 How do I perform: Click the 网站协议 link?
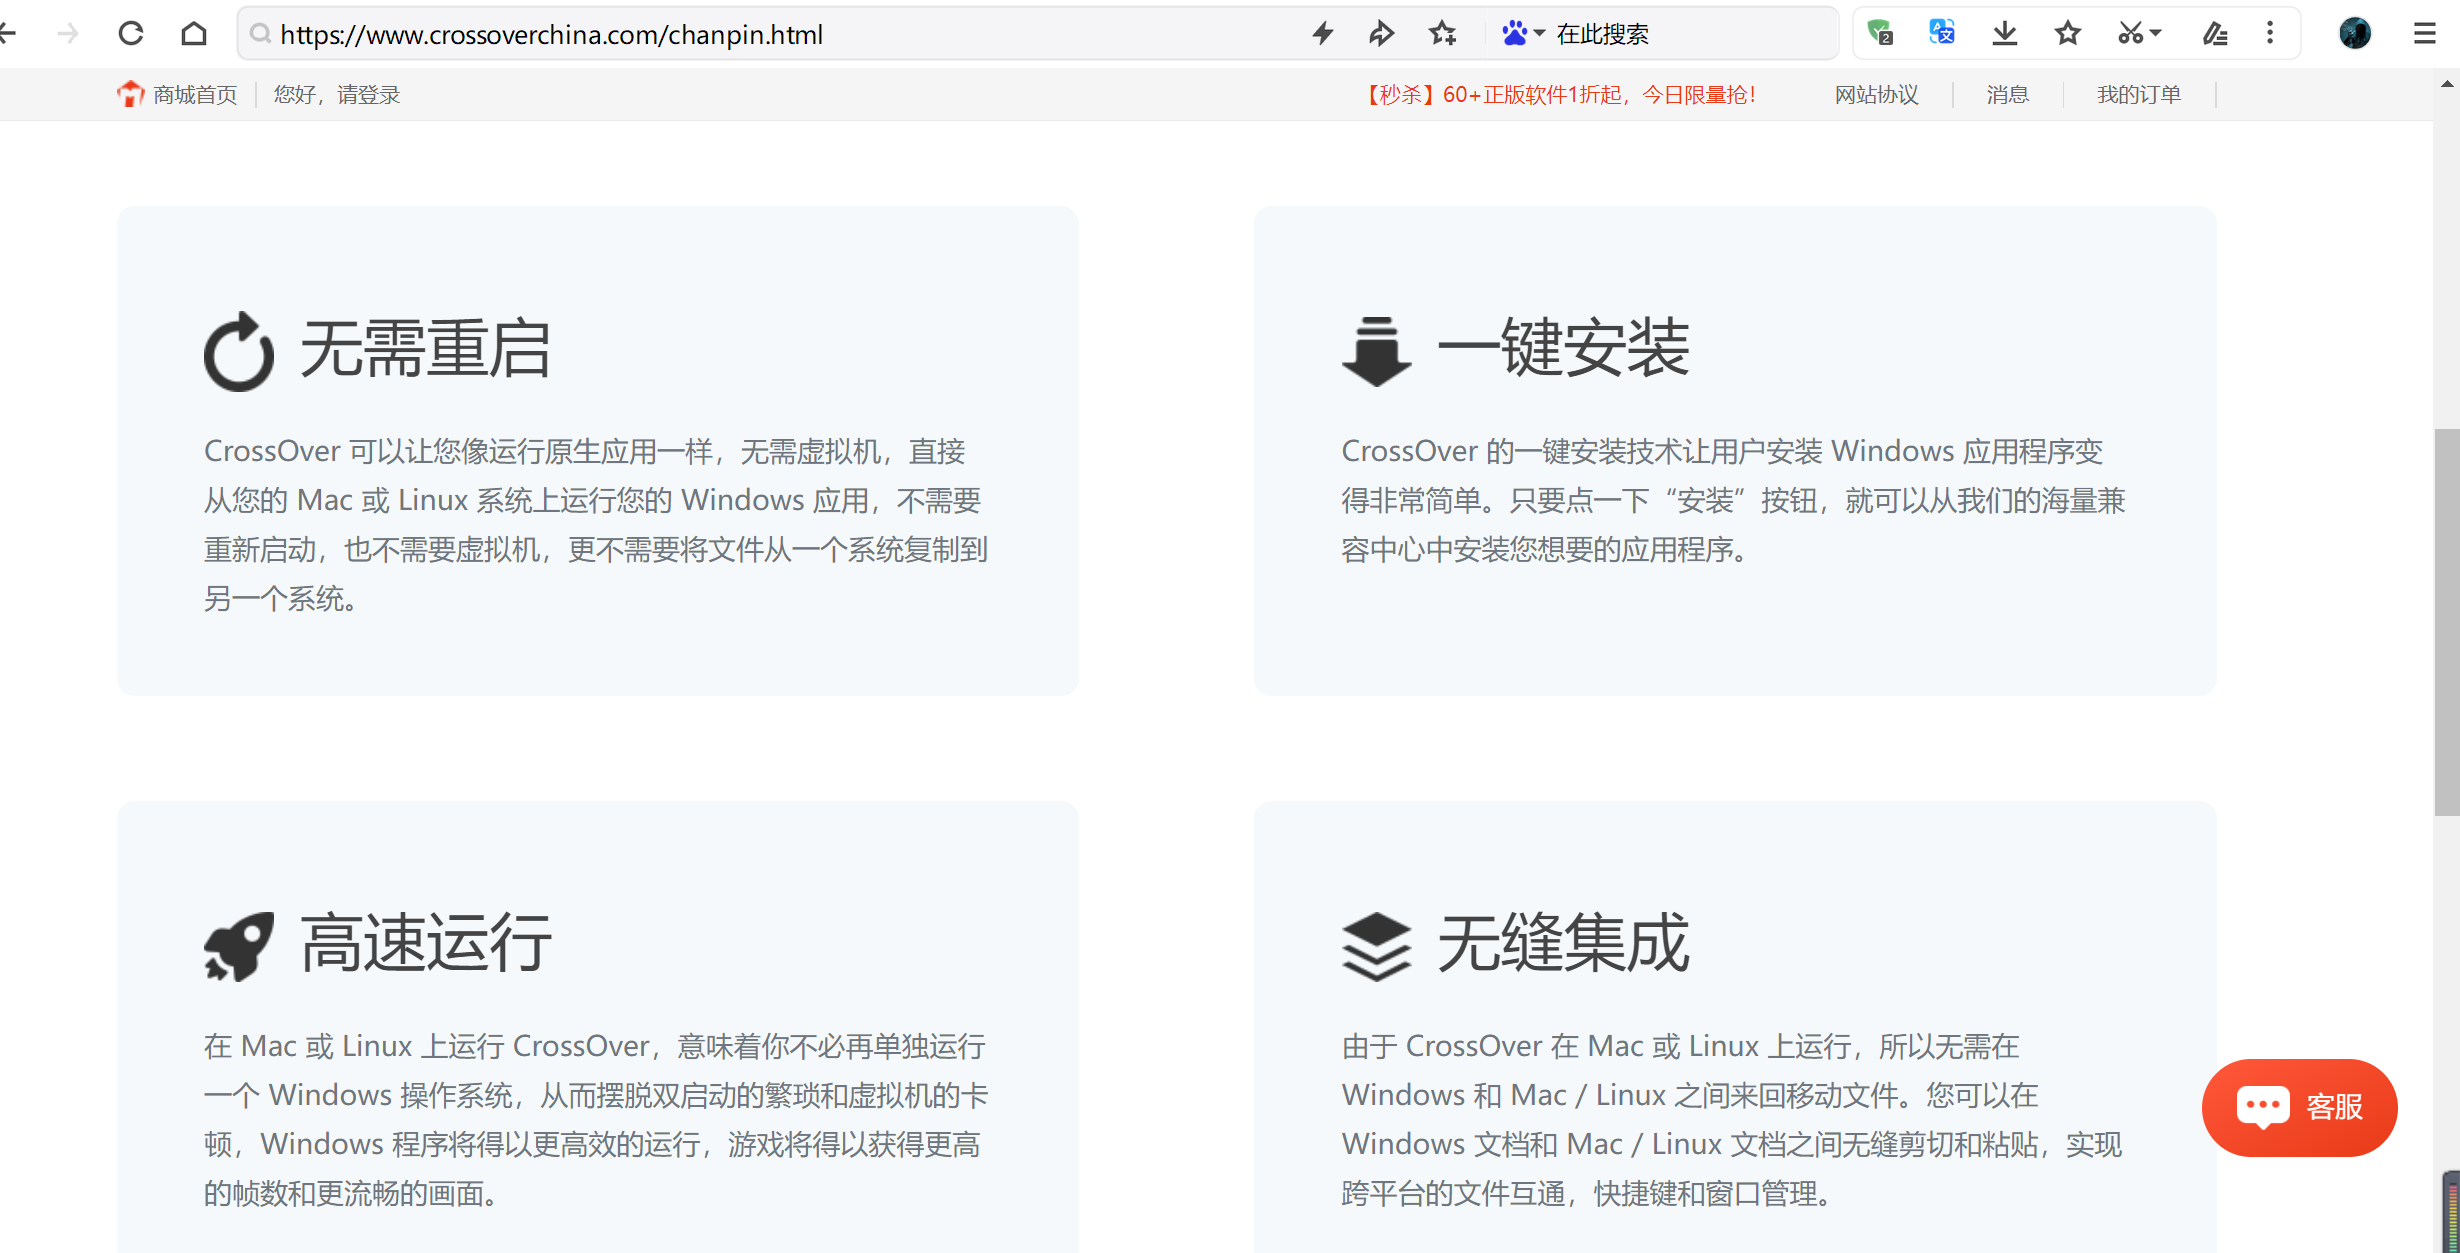(x=1876, y=95)
